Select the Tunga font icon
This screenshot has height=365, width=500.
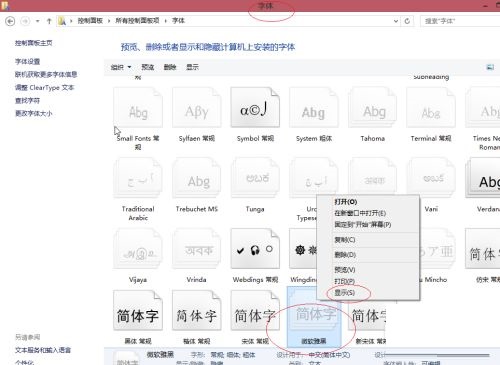click(x=255, y=178)
